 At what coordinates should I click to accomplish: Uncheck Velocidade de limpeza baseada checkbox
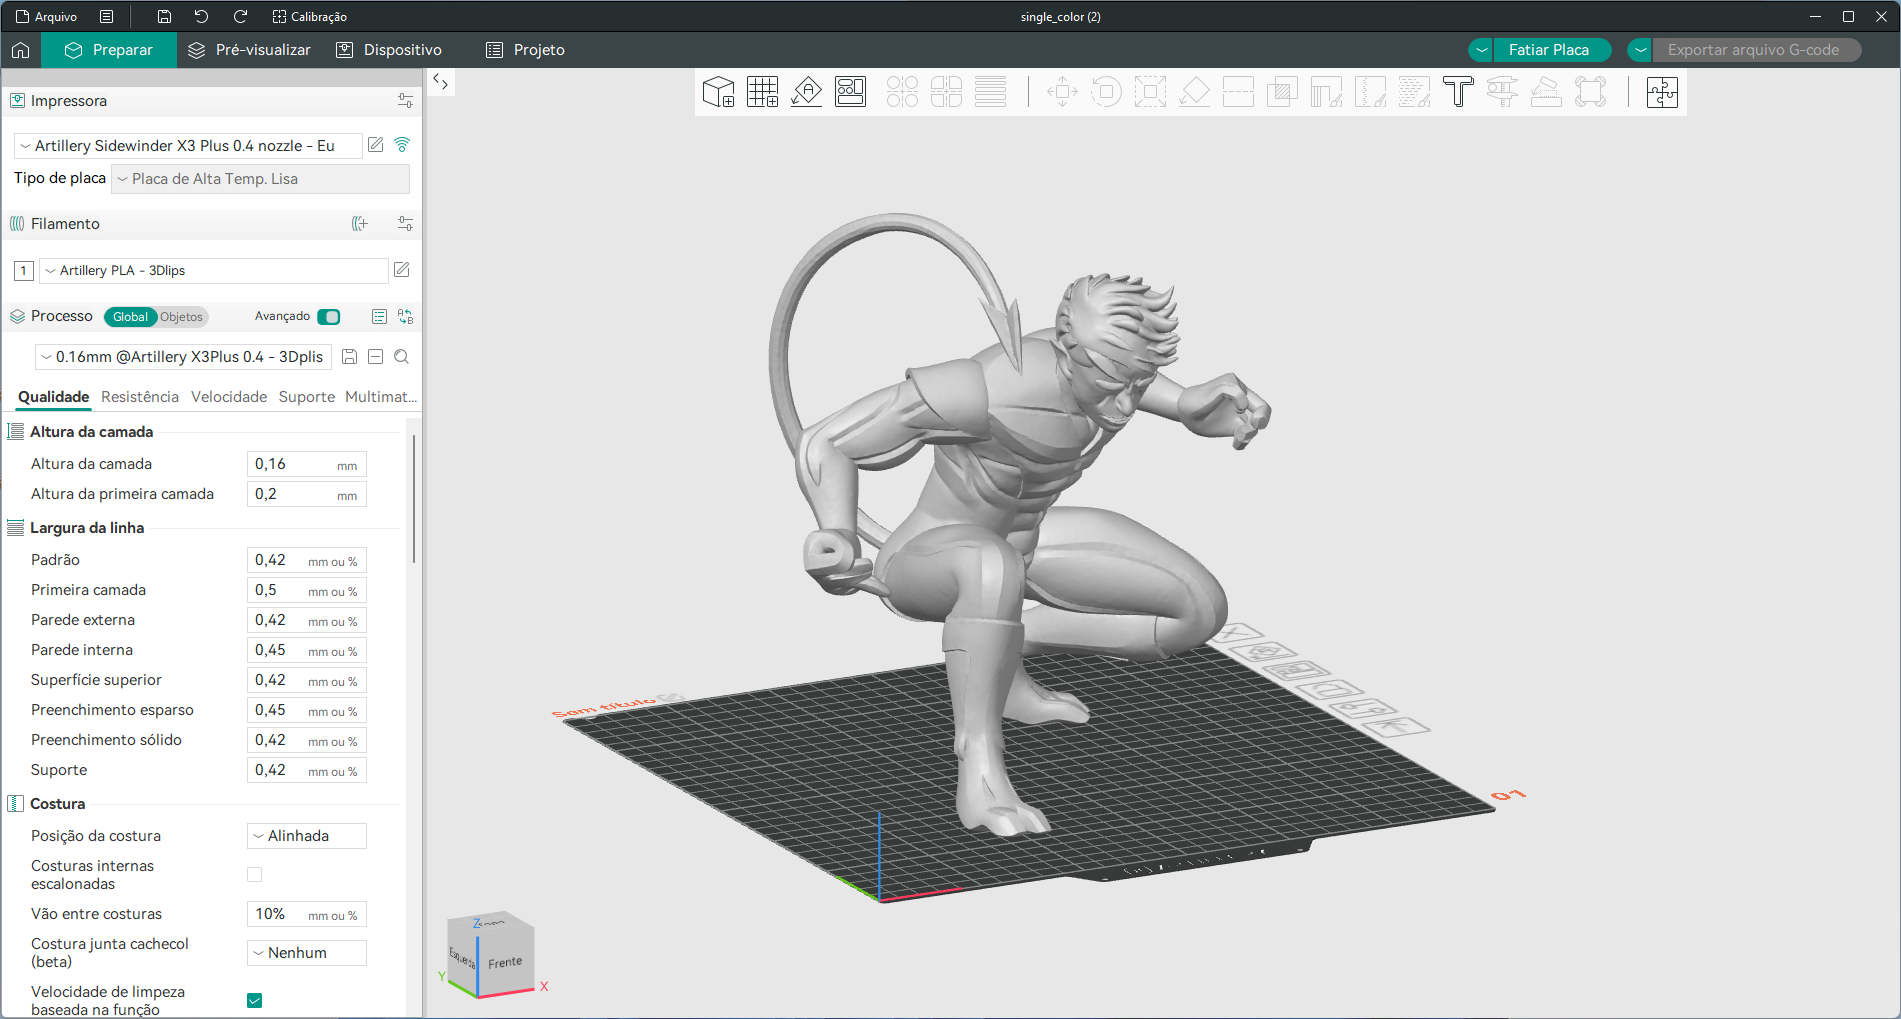pos(255,1001)
